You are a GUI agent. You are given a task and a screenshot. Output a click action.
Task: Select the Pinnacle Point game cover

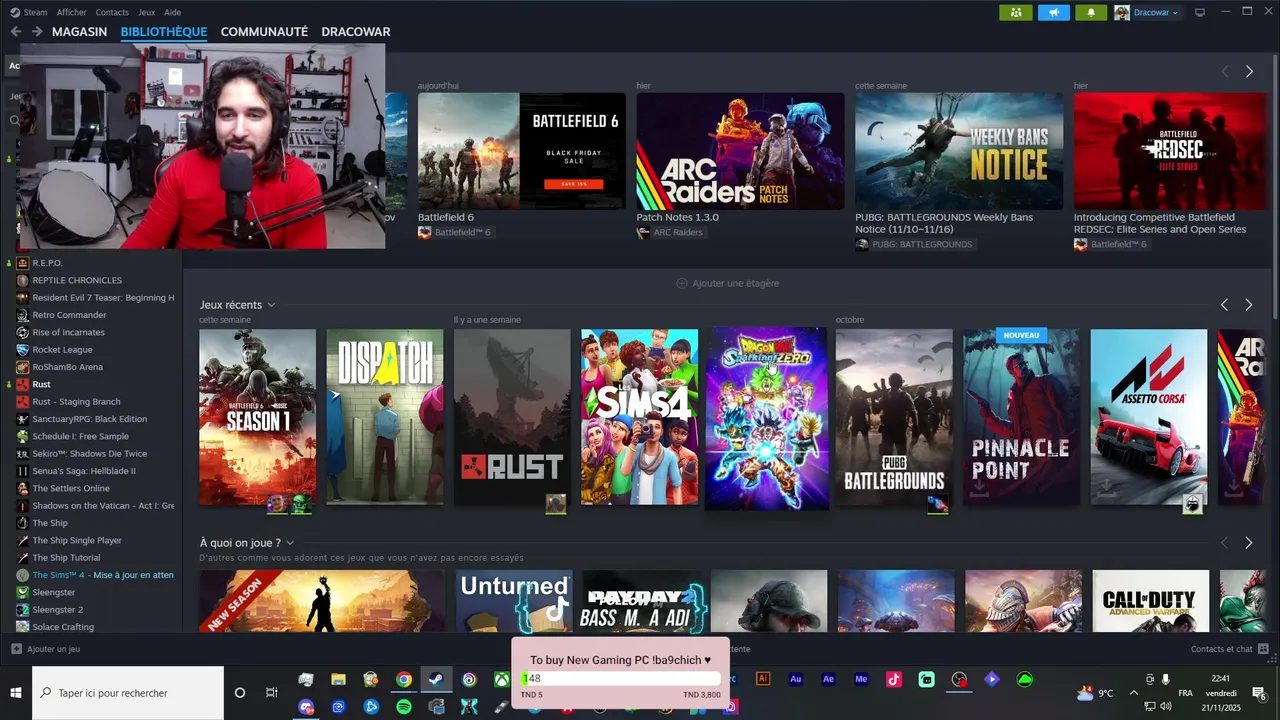point(1022,417)
